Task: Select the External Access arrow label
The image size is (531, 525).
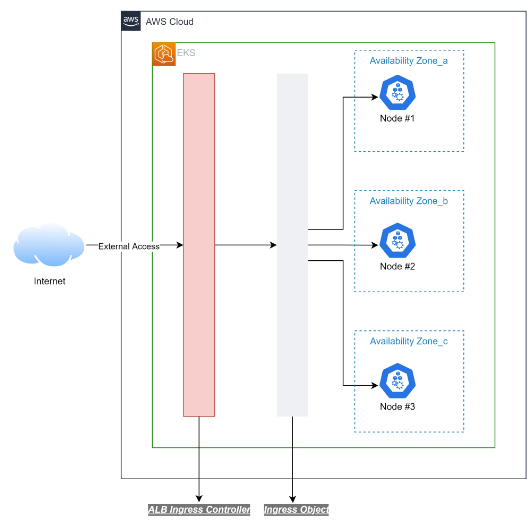Action: [129, 246]
